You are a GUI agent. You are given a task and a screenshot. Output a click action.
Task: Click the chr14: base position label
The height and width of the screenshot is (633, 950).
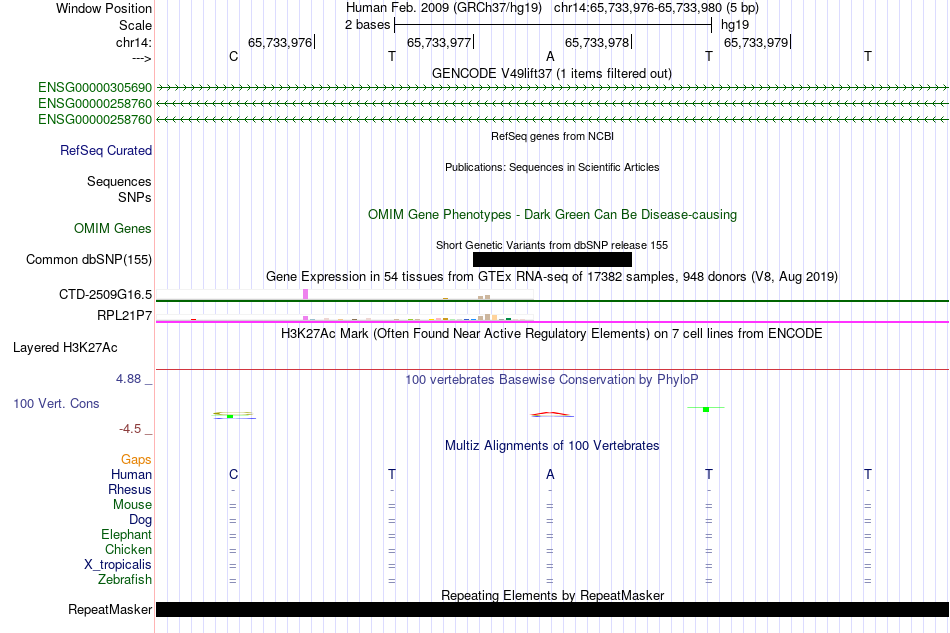(133, 42)
